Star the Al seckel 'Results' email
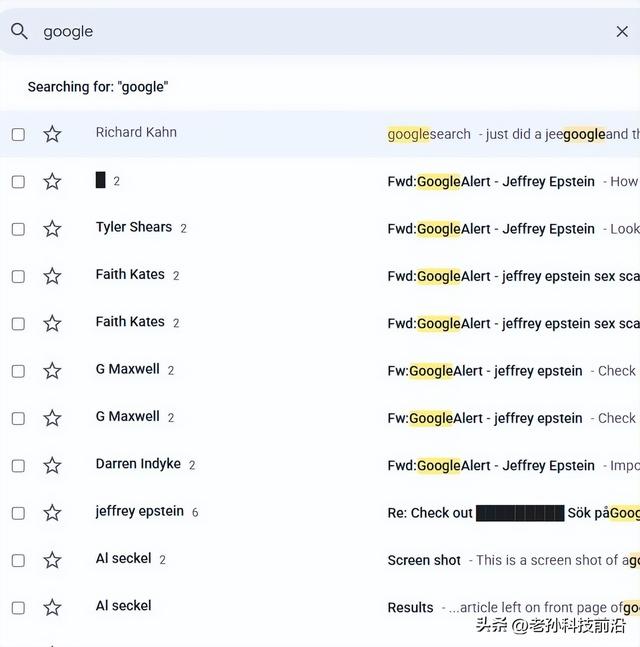 (x=52, y=608)
